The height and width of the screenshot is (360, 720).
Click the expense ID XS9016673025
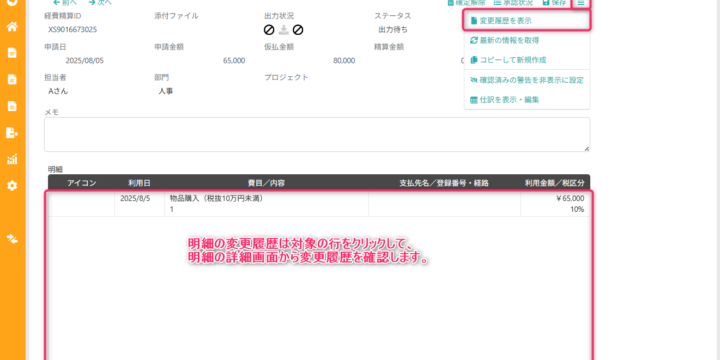click(x=73, y=30)
